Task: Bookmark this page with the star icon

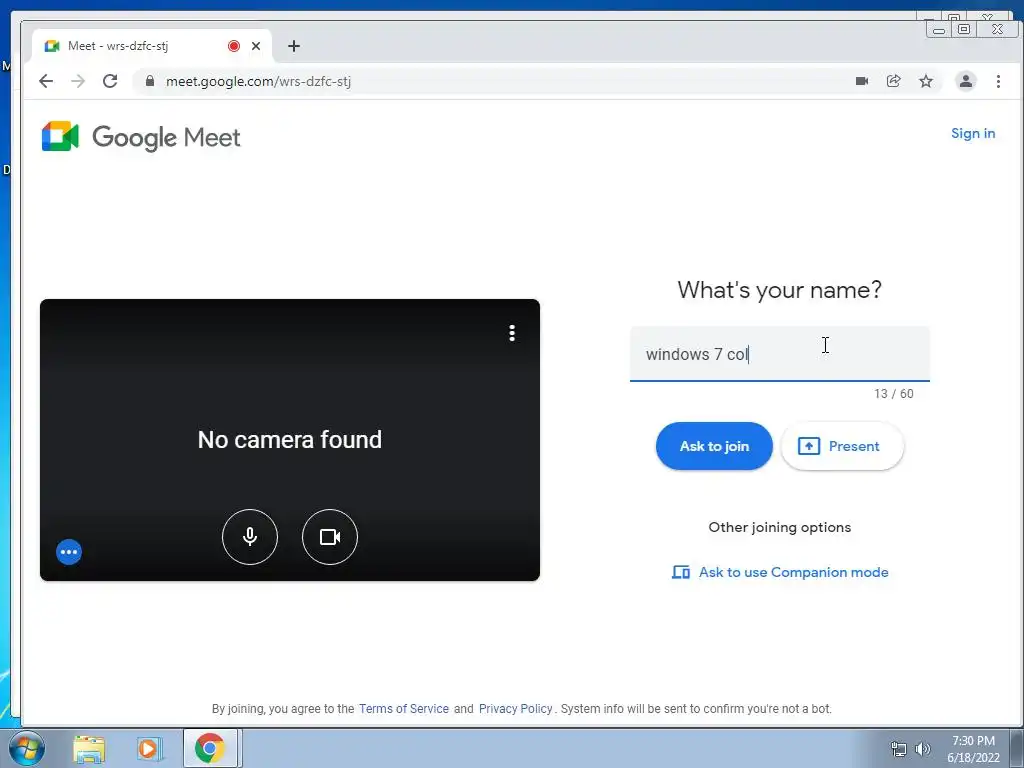Action: (x=925, y=81)
